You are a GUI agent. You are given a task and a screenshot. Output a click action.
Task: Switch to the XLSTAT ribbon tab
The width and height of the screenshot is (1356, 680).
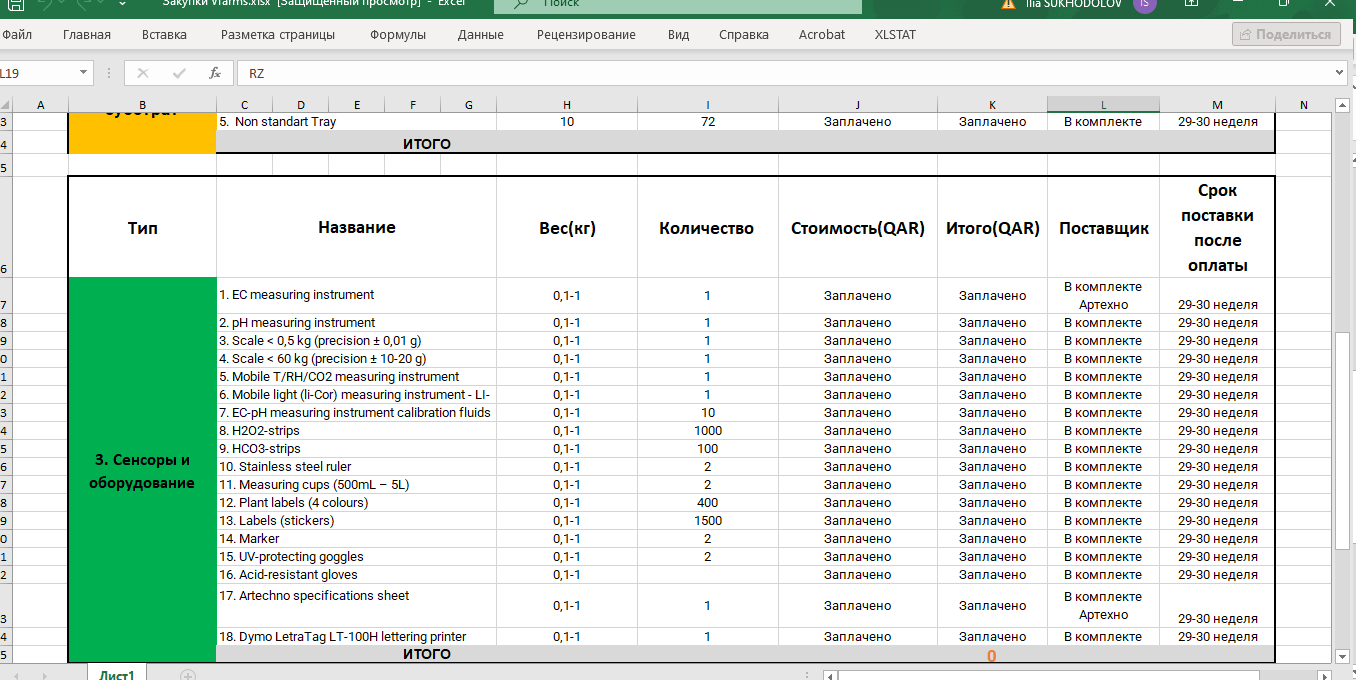[893, 34]
